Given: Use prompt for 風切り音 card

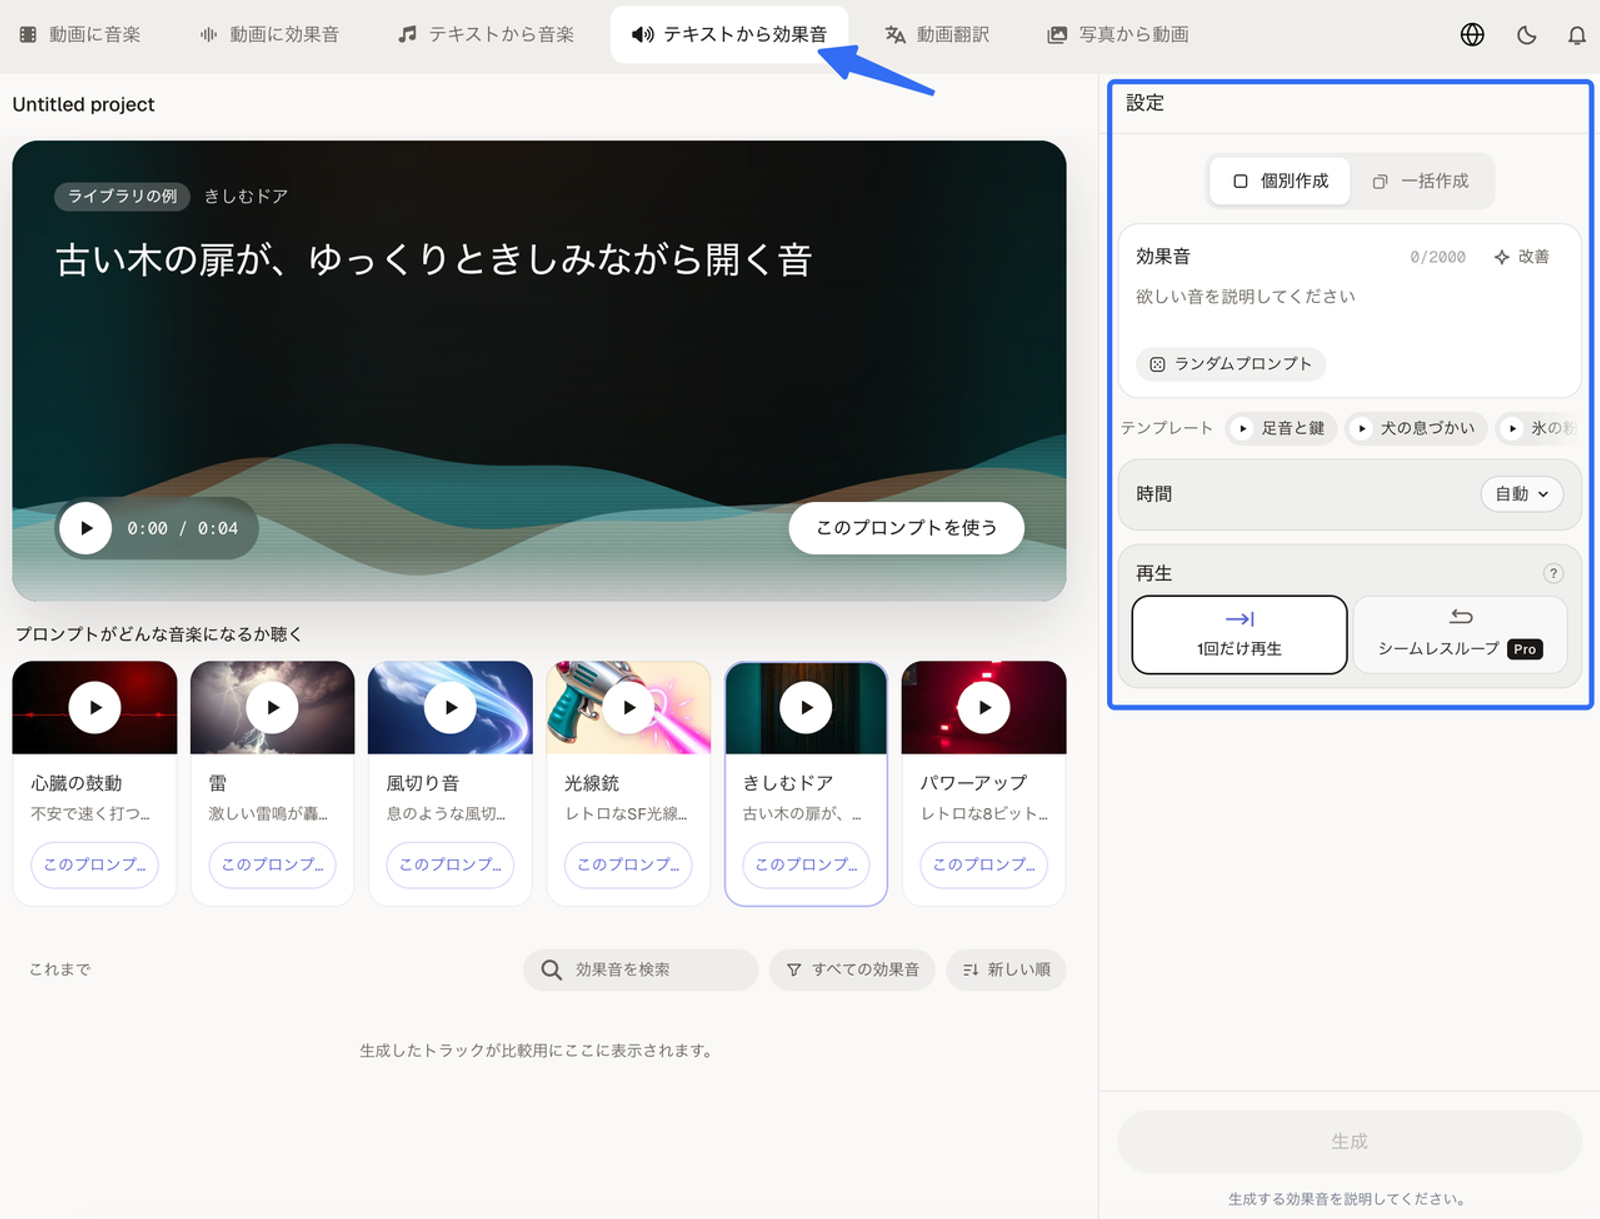Looking at the screenshot, I should coord(451,865).
